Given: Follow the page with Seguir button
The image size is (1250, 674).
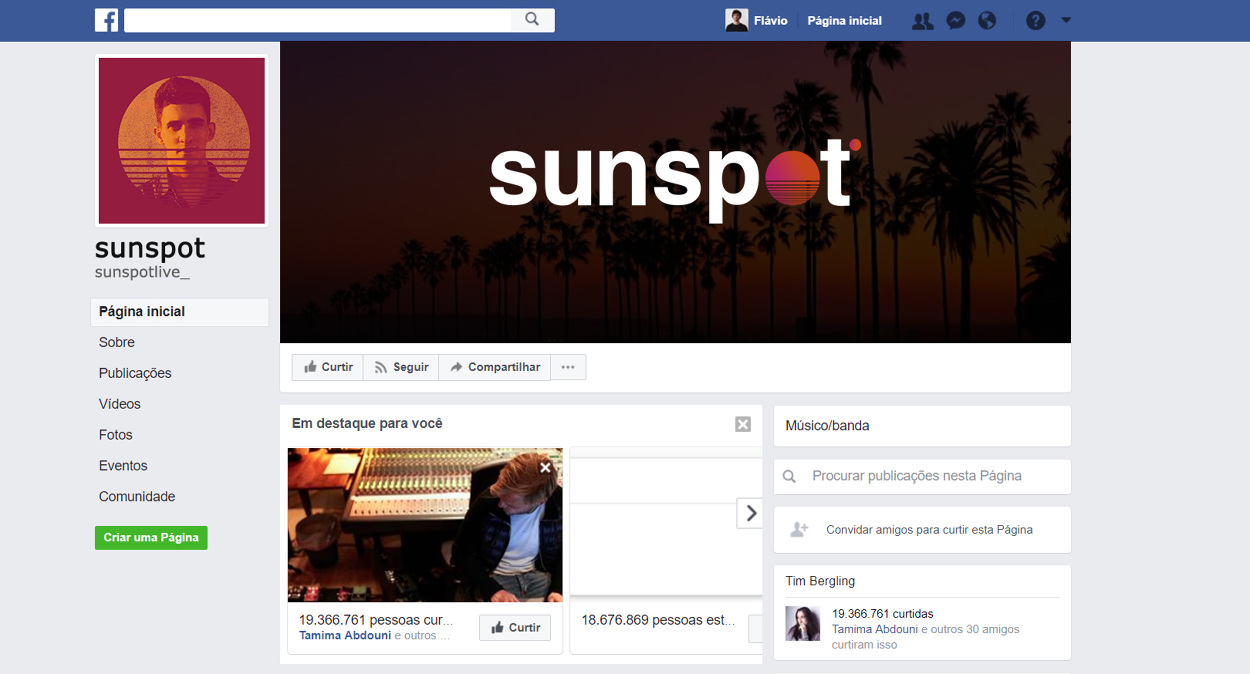Looking at the screenshot, I should pyautogui.click(x=401, y=368).
